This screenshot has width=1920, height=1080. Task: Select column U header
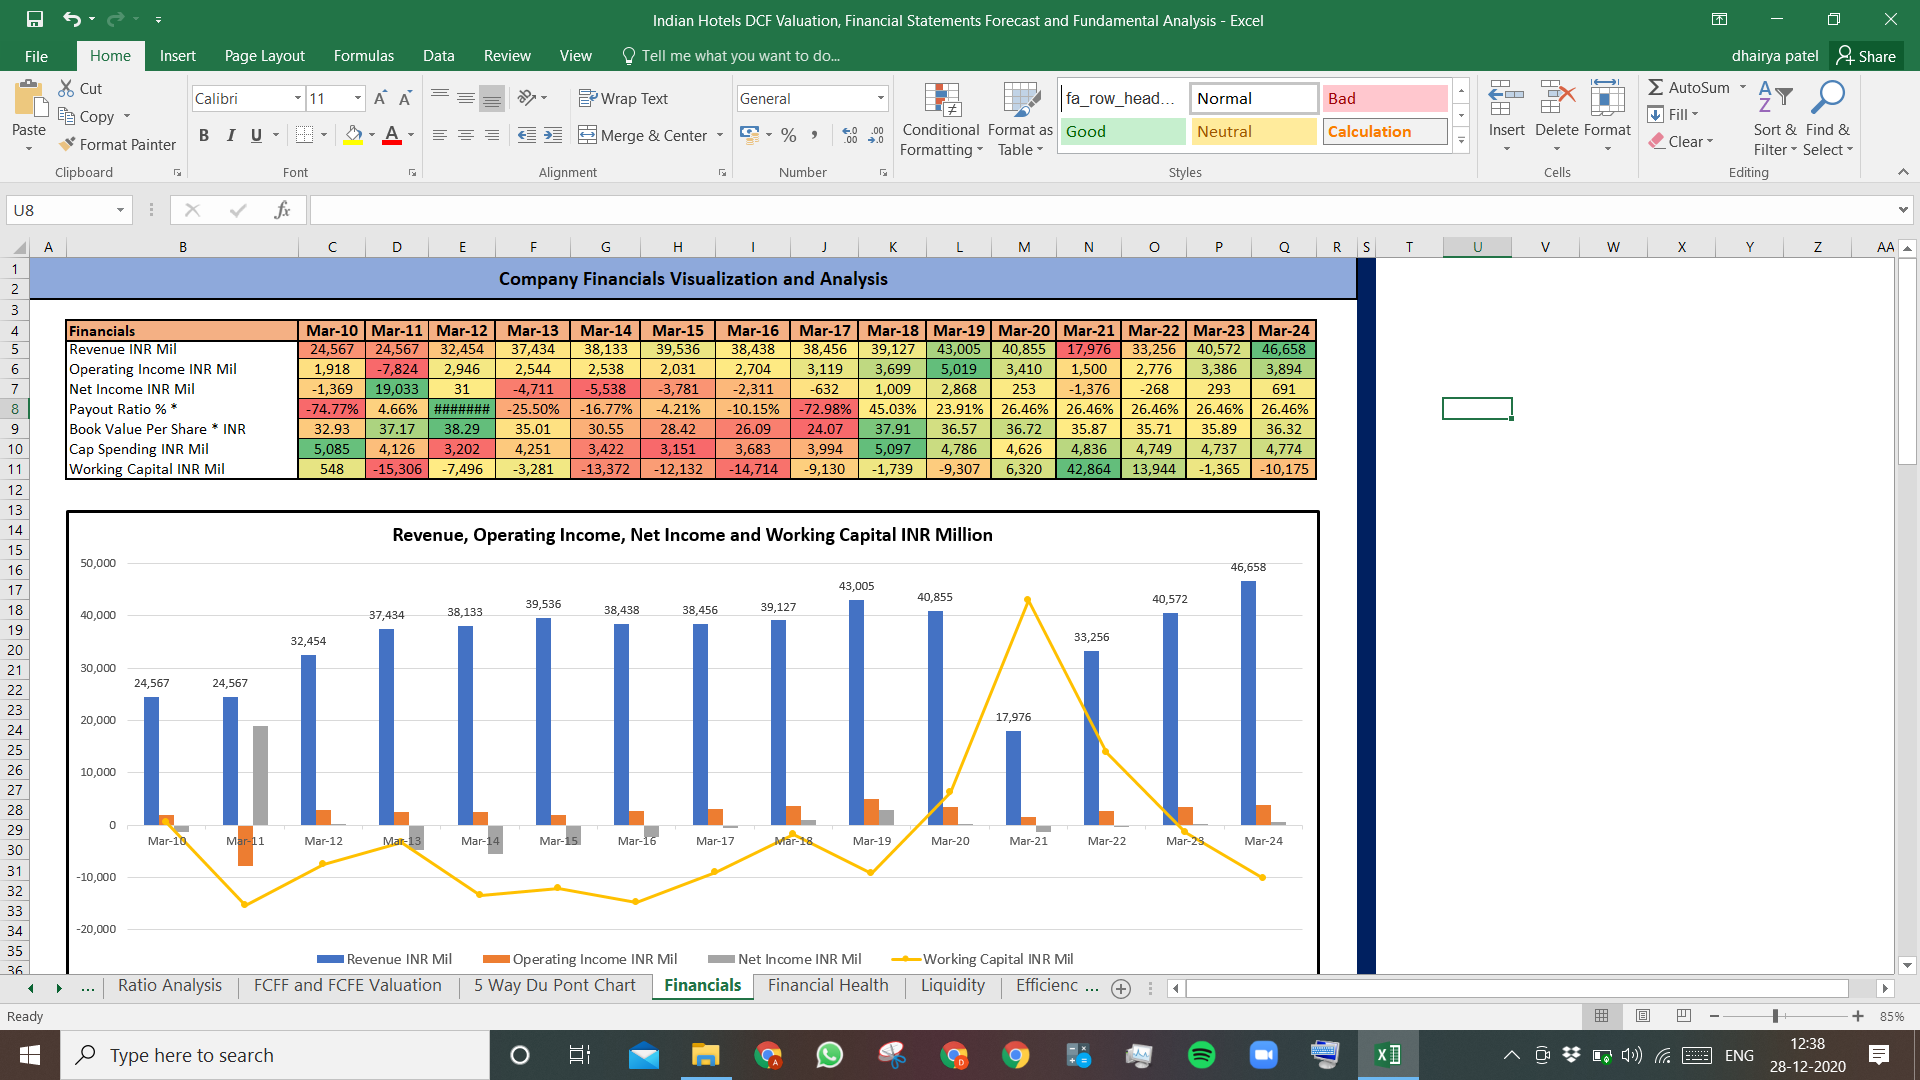tap(1477, 247)
